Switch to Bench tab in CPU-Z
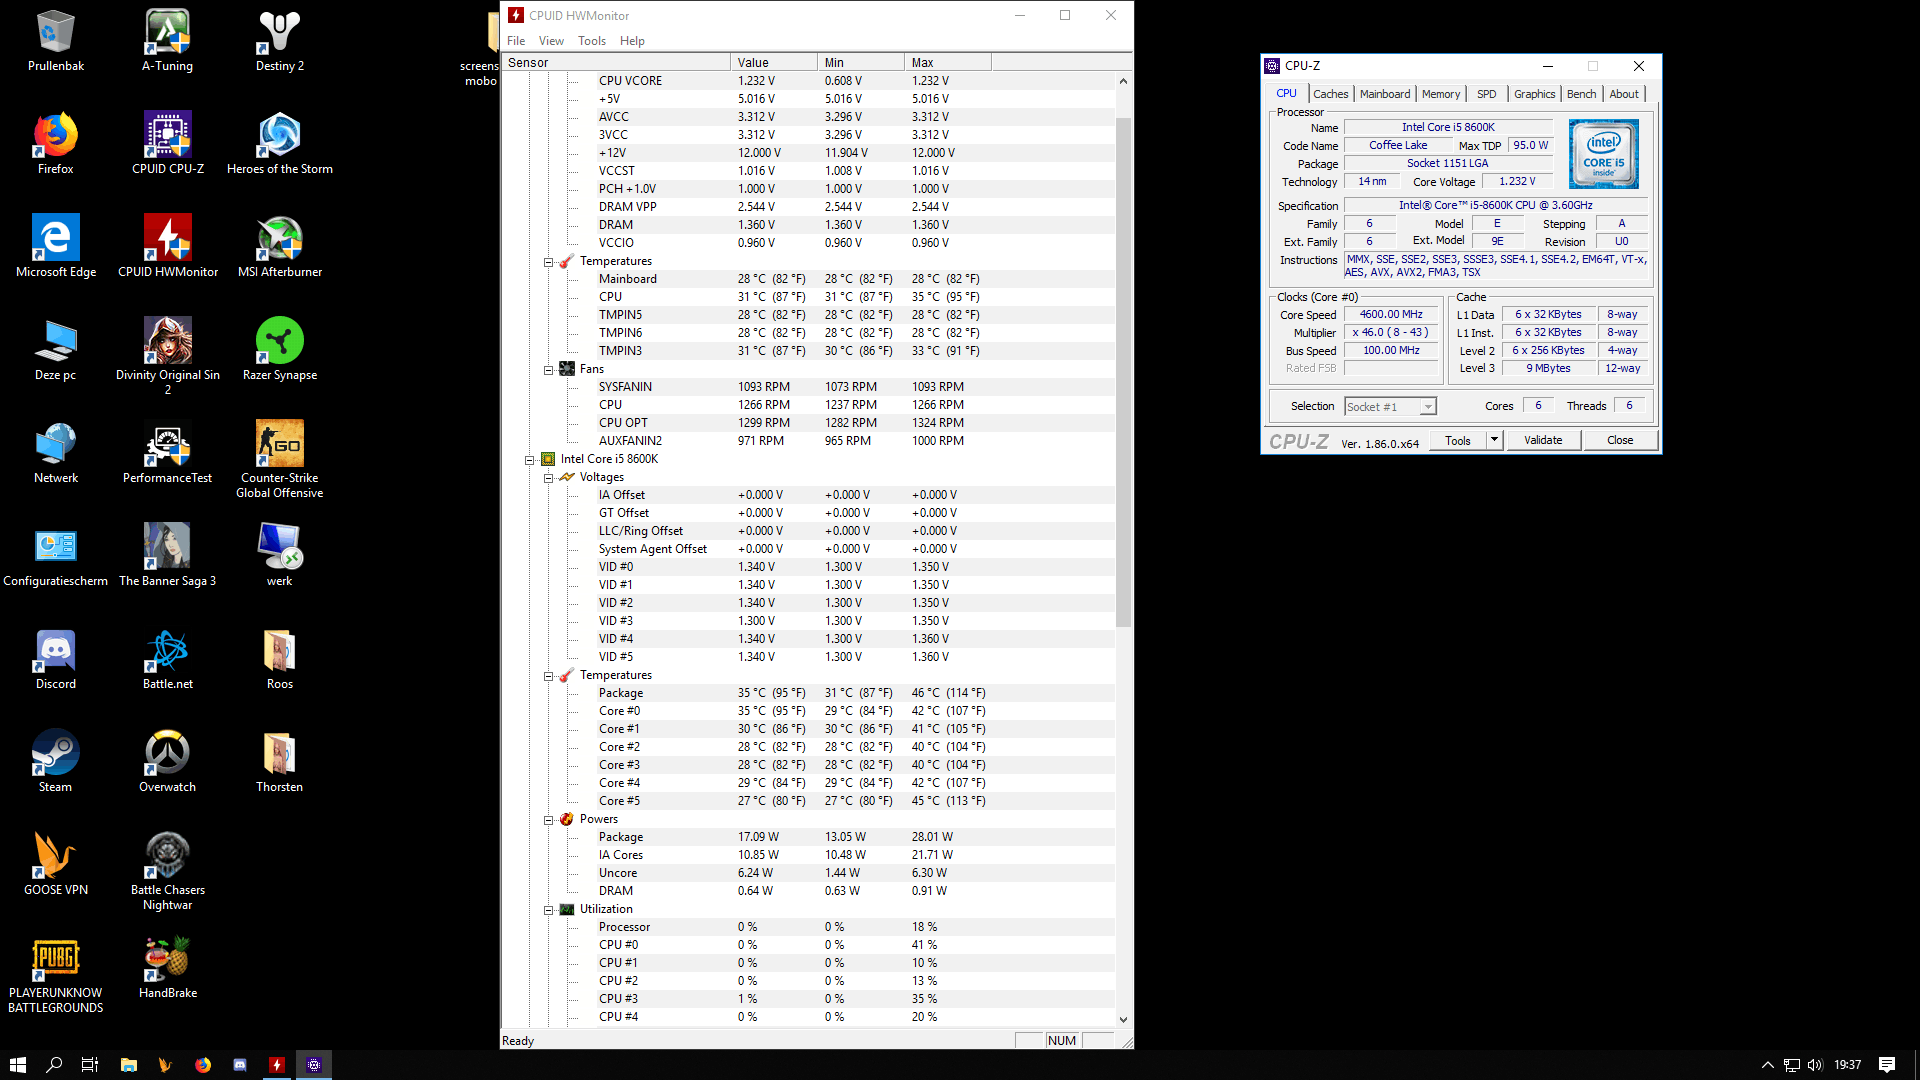 [x=1581, y=94]
